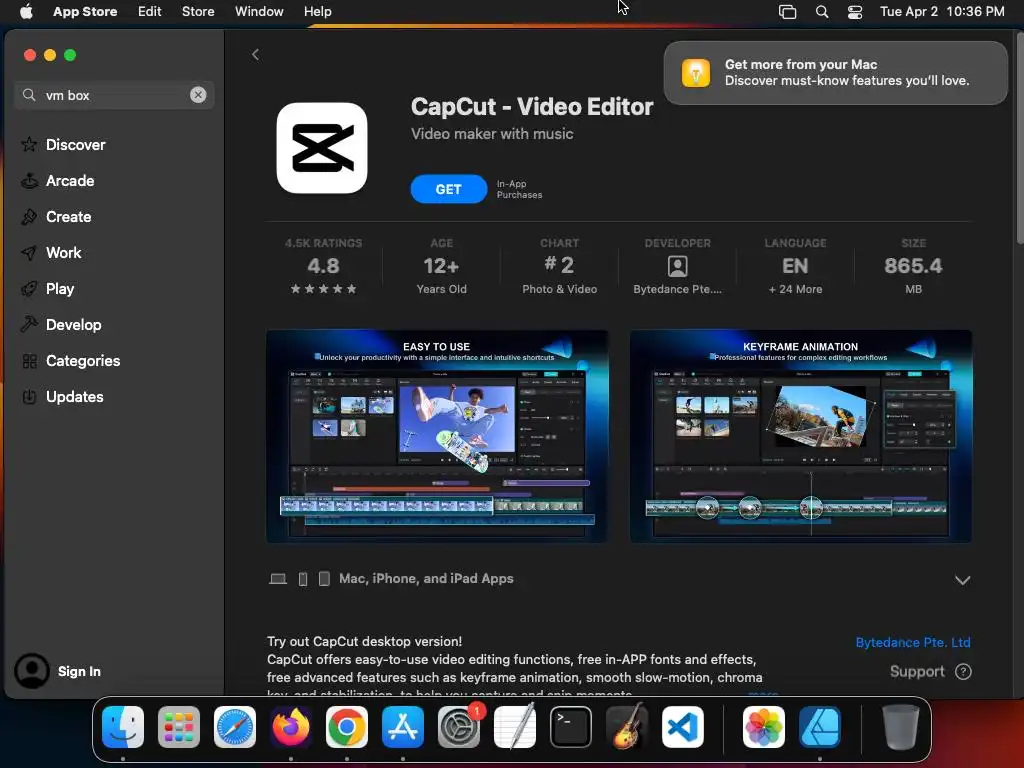Screen dimensions: 1024x768
Task: Open the Apple menu
Action: [x=26, y=11]
